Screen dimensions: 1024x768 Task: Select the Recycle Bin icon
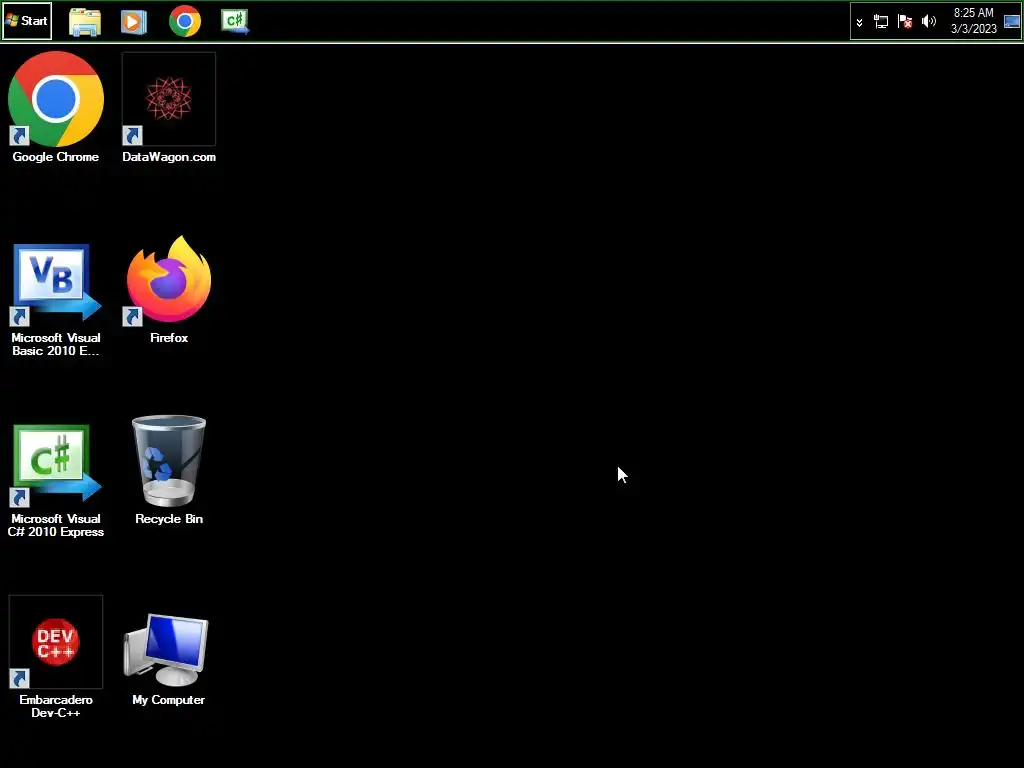click(168, 470)
